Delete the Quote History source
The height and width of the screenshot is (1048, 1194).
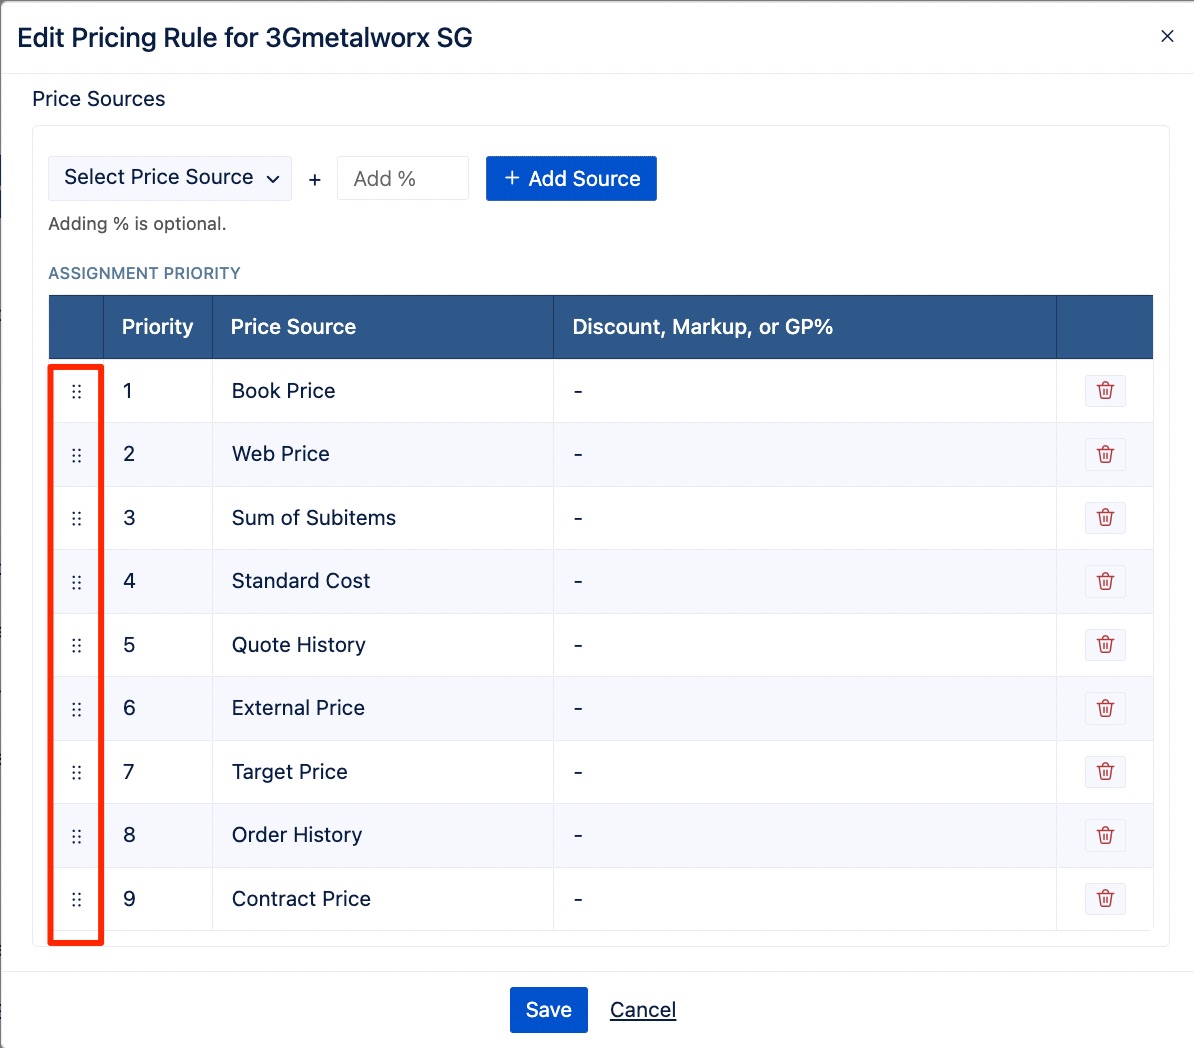[x=1105, y=645]
